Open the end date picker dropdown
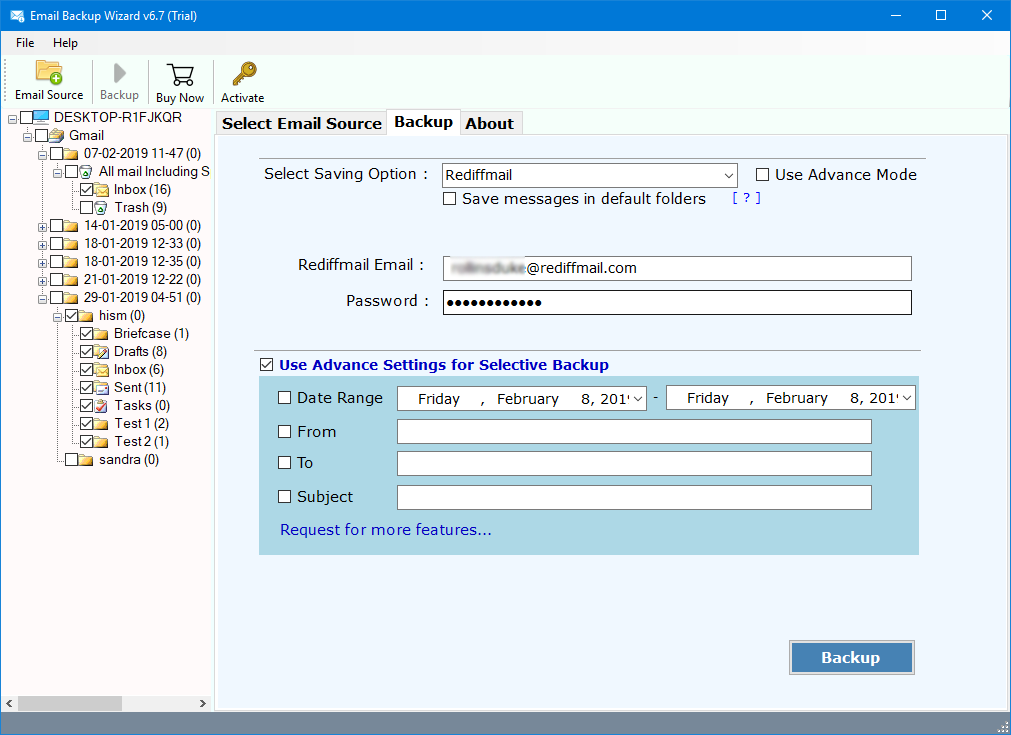 pos(907,398)
